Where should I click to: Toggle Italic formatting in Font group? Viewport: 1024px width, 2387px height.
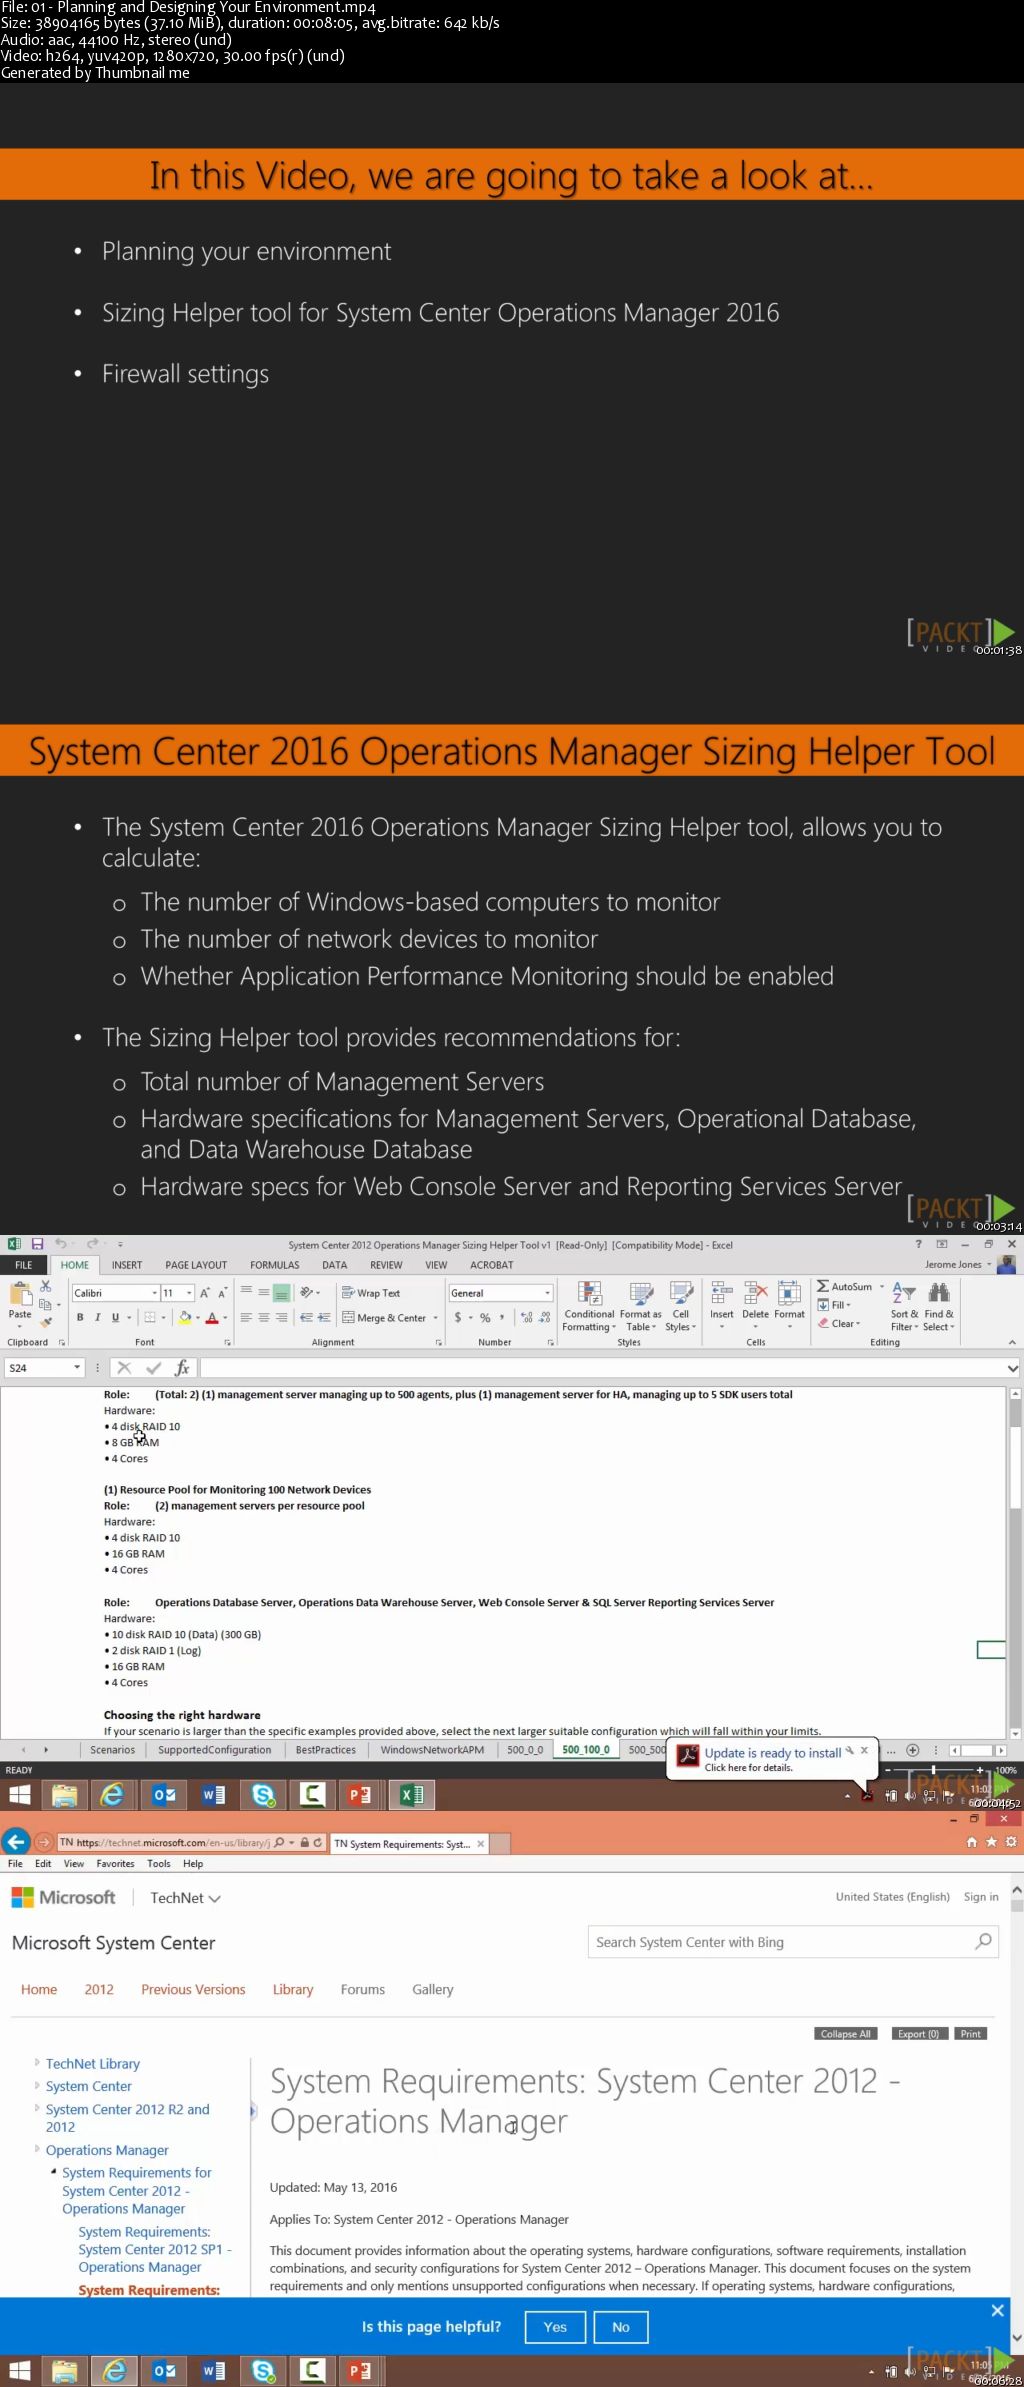(x=97, y=1318)
